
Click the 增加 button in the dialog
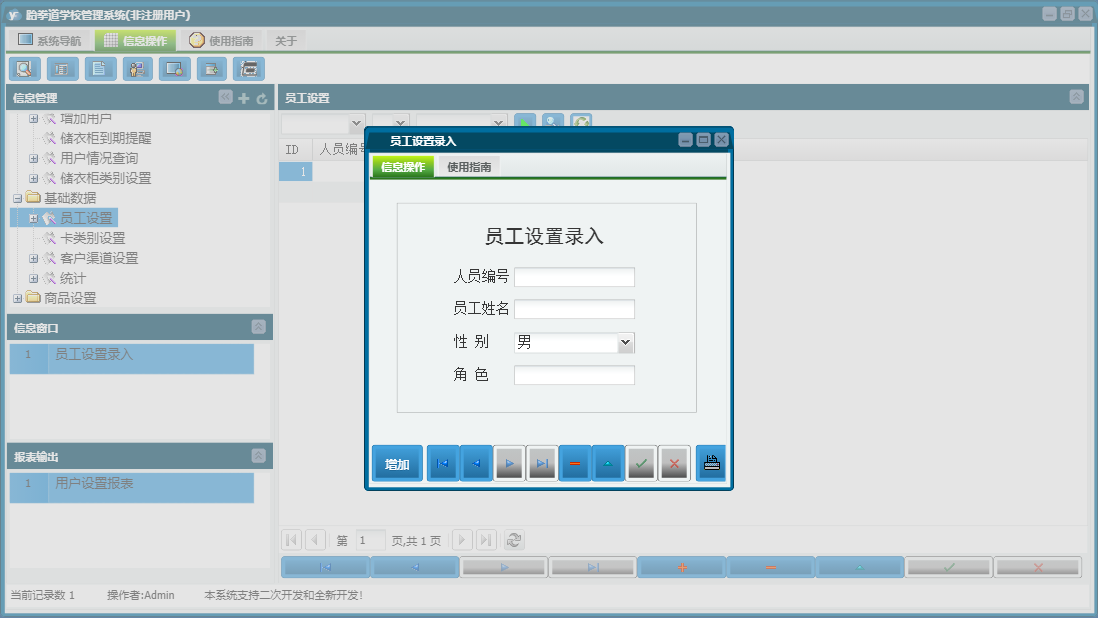(397, 462)
